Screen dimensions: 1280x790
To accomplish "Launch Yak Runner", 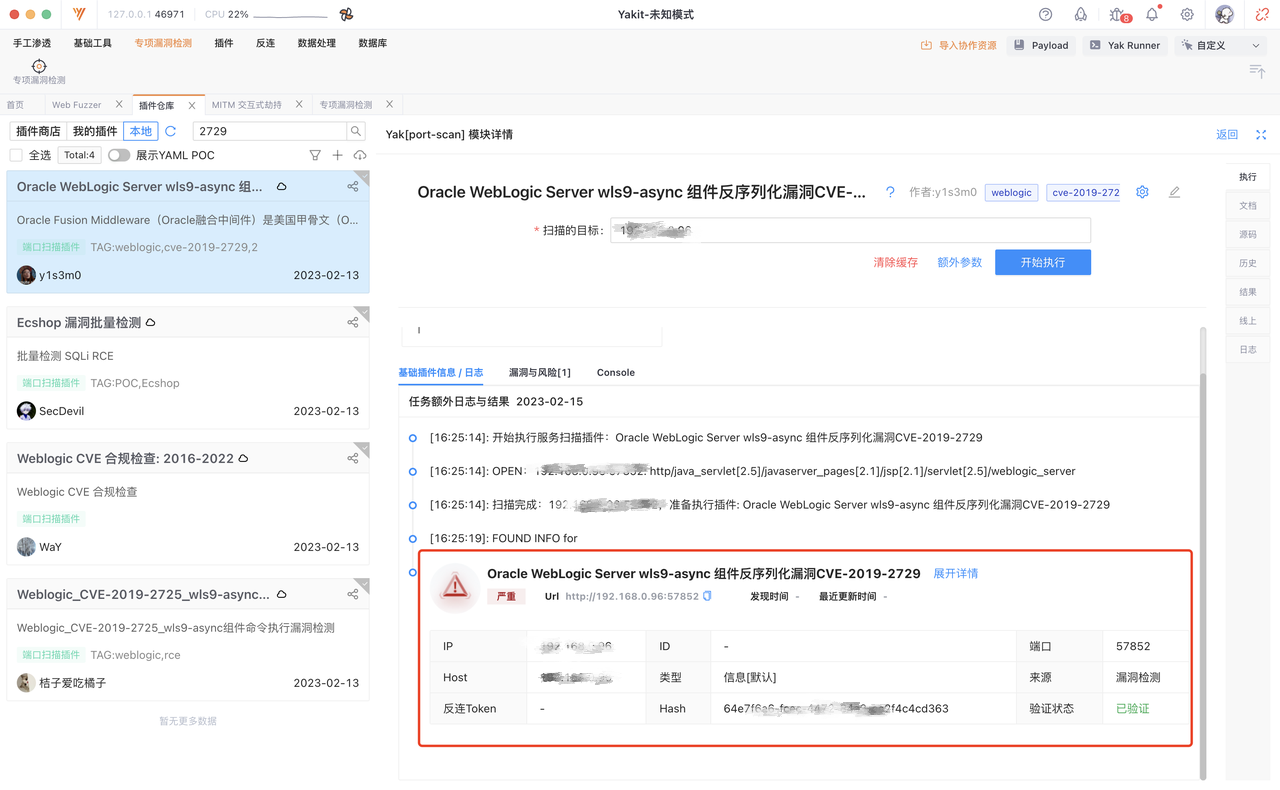I will [1125, 45].
